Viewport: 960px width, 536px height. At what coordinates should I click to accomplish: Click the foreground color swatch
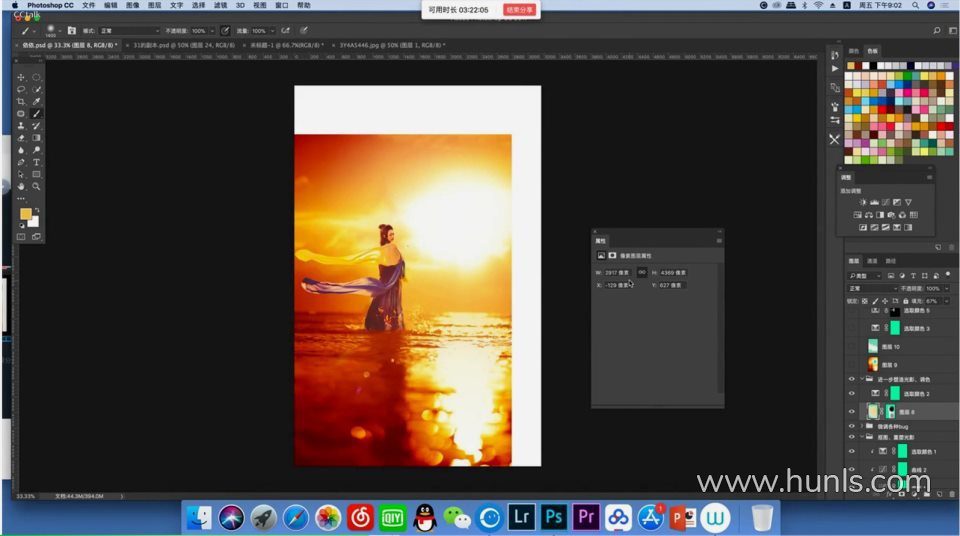point(25,213)
